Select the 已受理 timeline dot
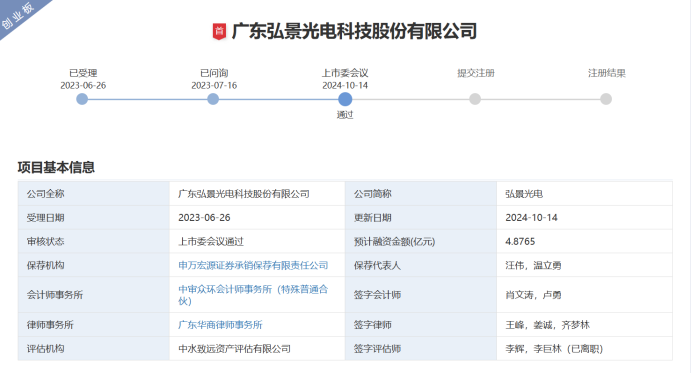The width and height of the screenshot is (692, 373). pyautogui.click(x=82, y=99)
